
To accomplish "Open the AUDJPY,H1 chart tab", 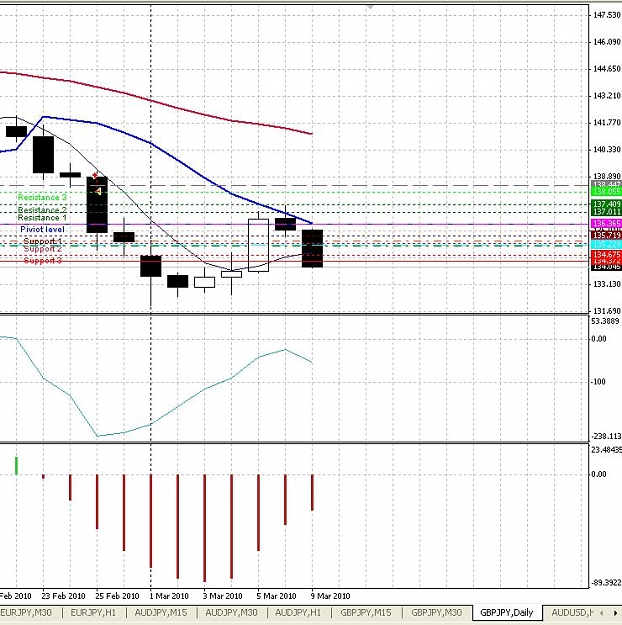I will coord(298,612).
